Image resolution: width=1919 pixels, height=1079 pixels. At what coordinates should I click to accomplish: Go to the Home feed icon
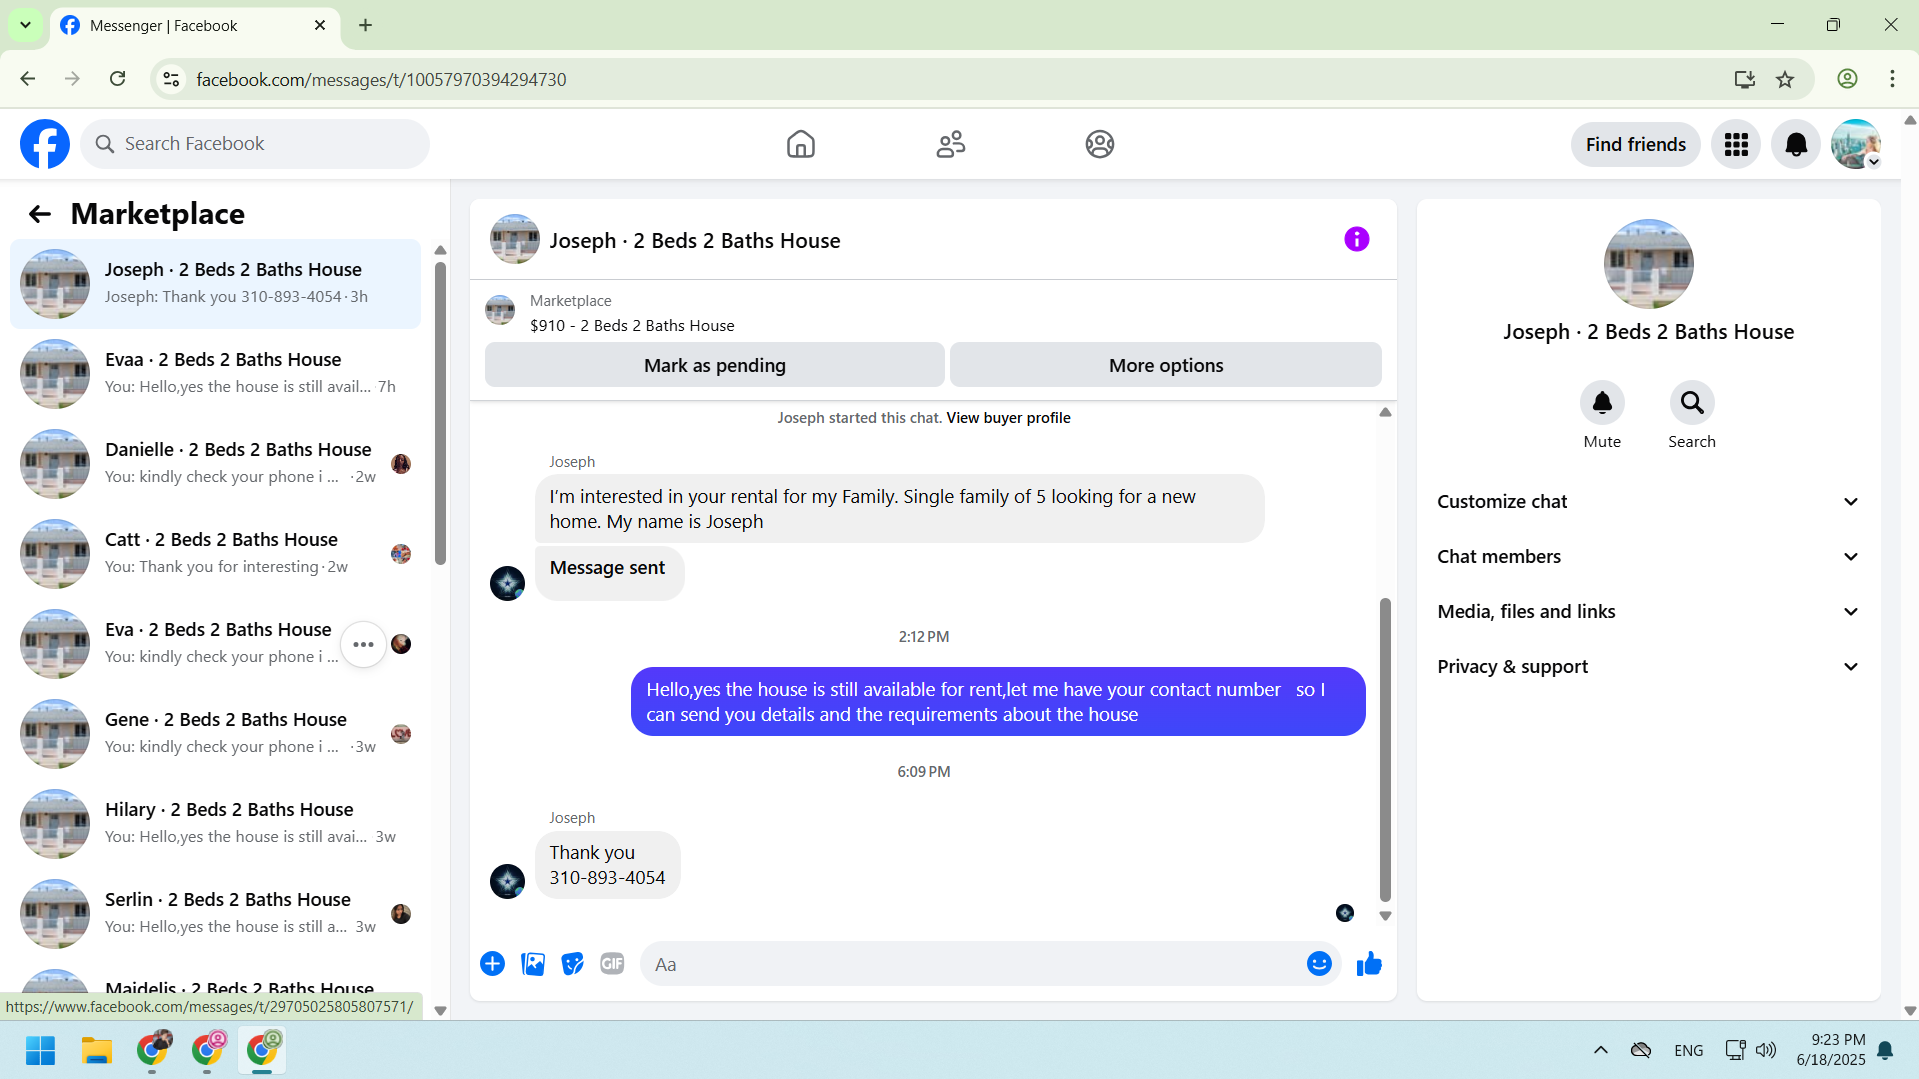click(800, 144)
